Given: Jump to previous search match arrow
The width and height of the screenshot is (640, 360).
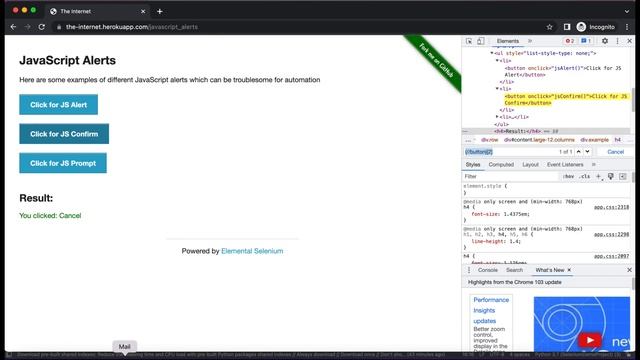Looking at the screenshot, I should click(578, 151).
